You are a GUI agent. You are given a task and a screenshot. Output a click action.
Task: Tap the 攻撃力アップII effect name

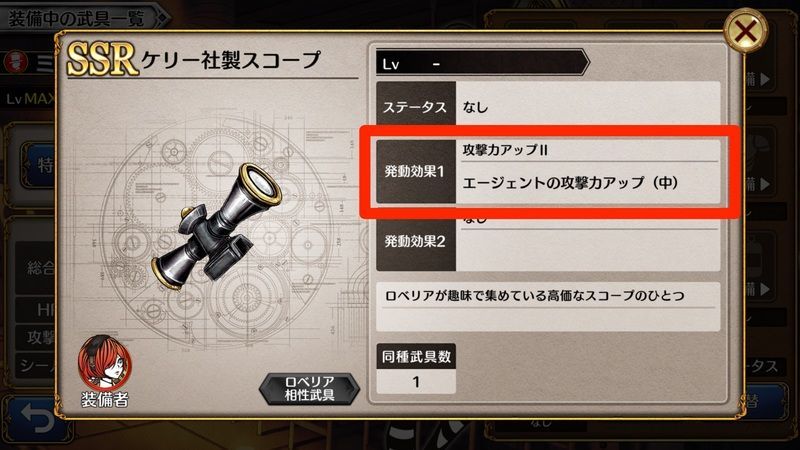pyautogui.click(x=505, y=150)
